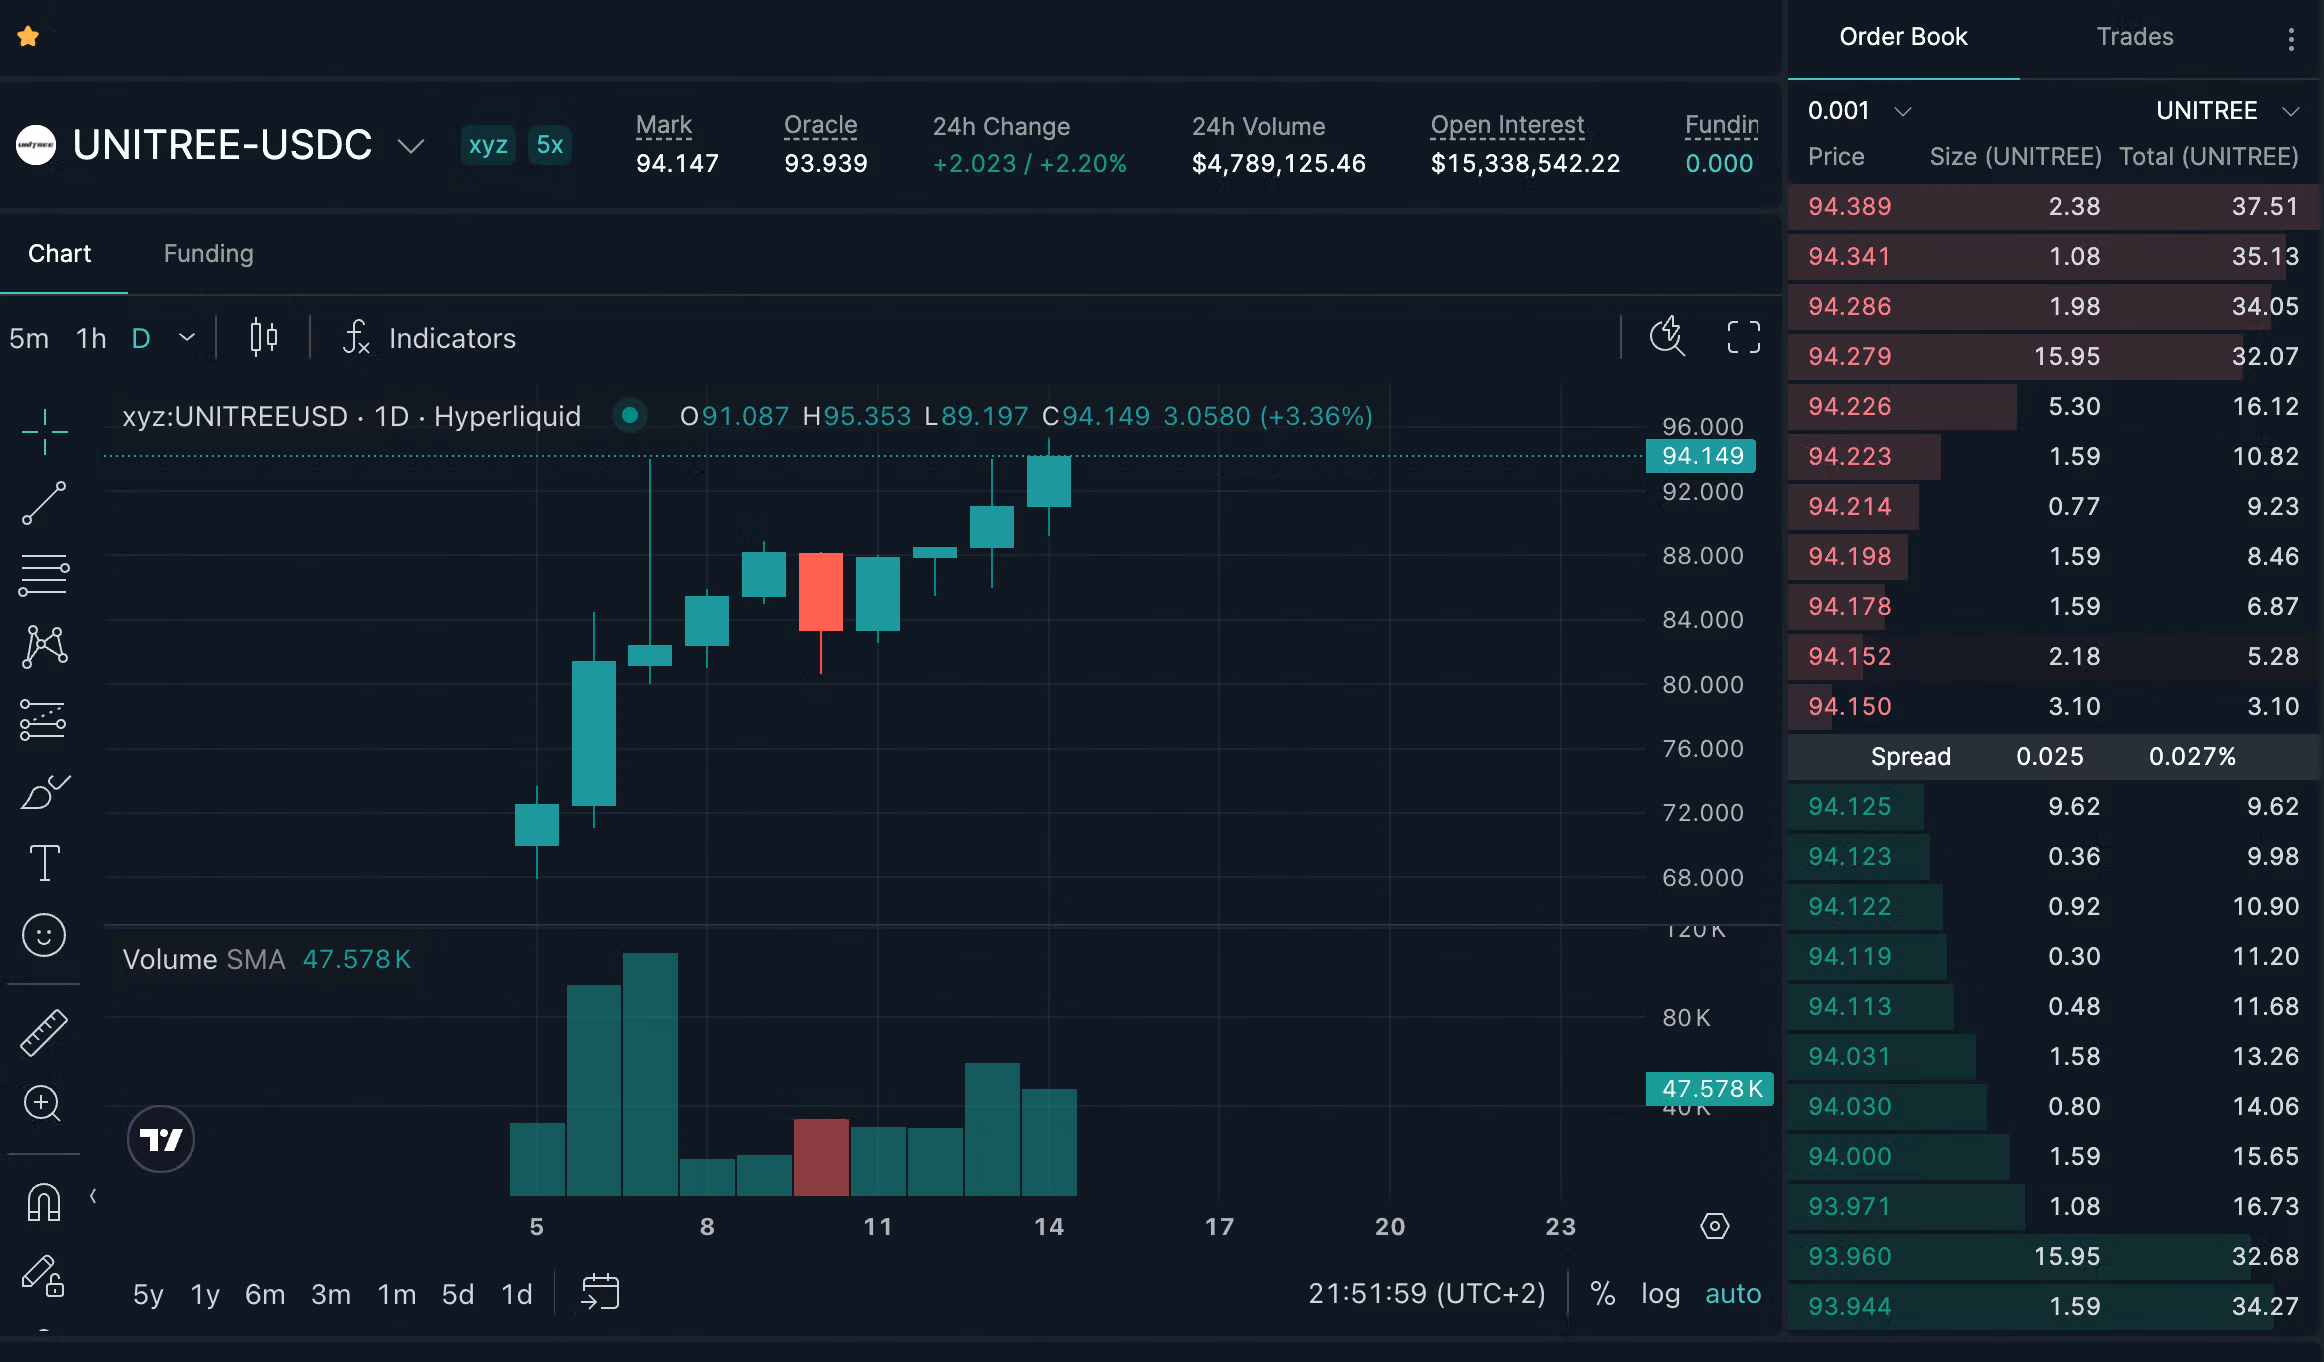Select the D daily timeframe
The height and width of the screenshot is (1362, 2324).
pos(141,338)
